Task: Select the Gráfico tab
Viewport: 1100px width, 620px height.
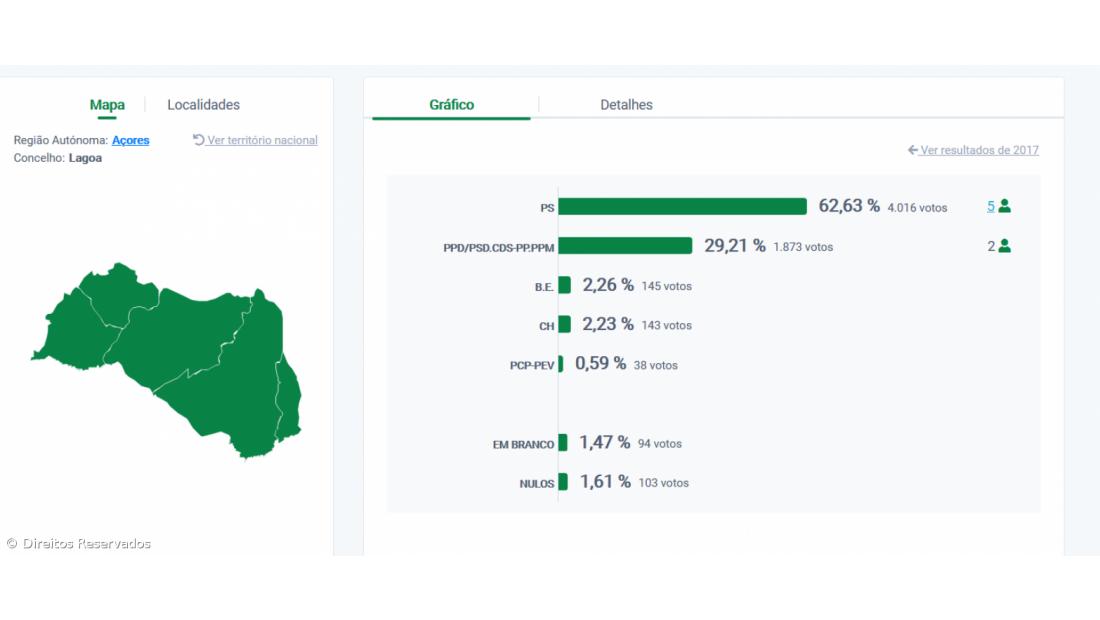Action: click(x=451, y=105)
